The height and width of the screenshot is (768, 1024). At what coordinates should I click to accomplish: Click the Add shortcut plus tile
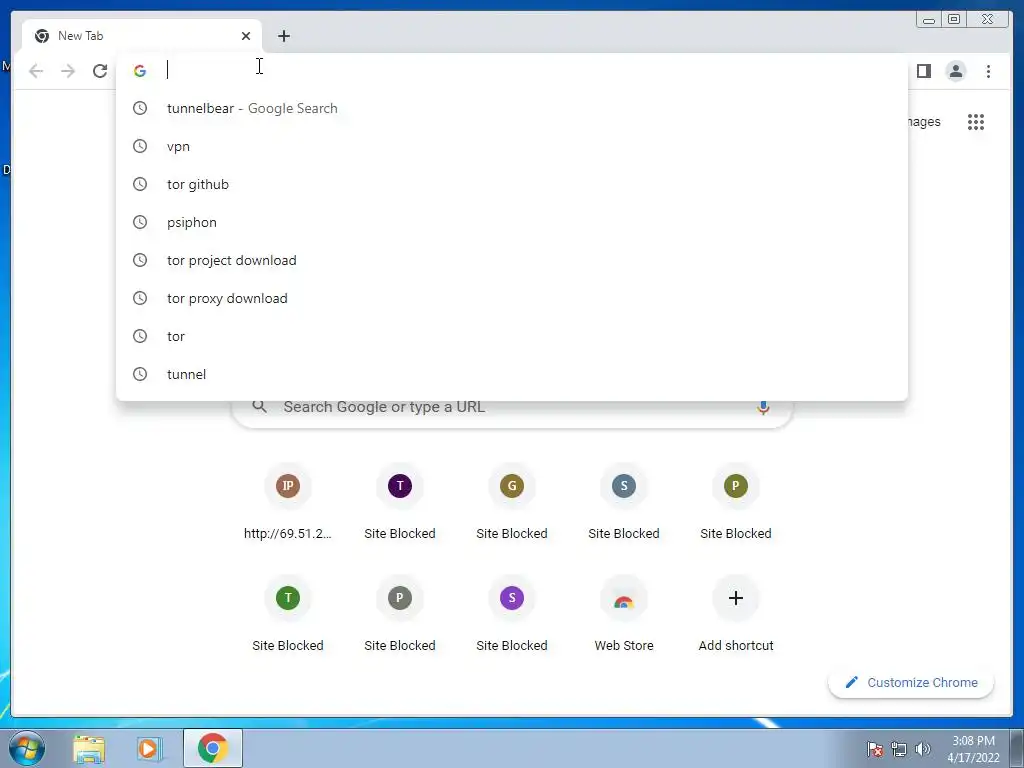point(735,615)
